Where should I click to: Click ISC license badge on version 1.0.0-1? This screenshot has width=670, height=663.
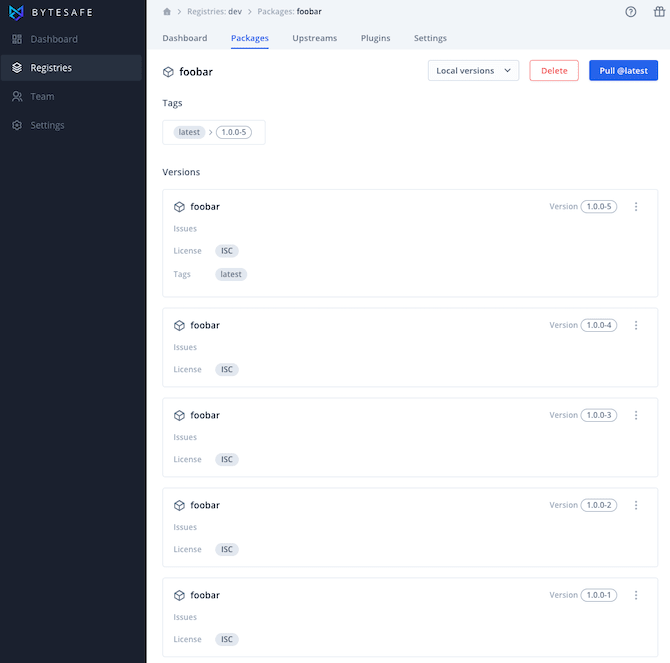click(x=227, y=640)
